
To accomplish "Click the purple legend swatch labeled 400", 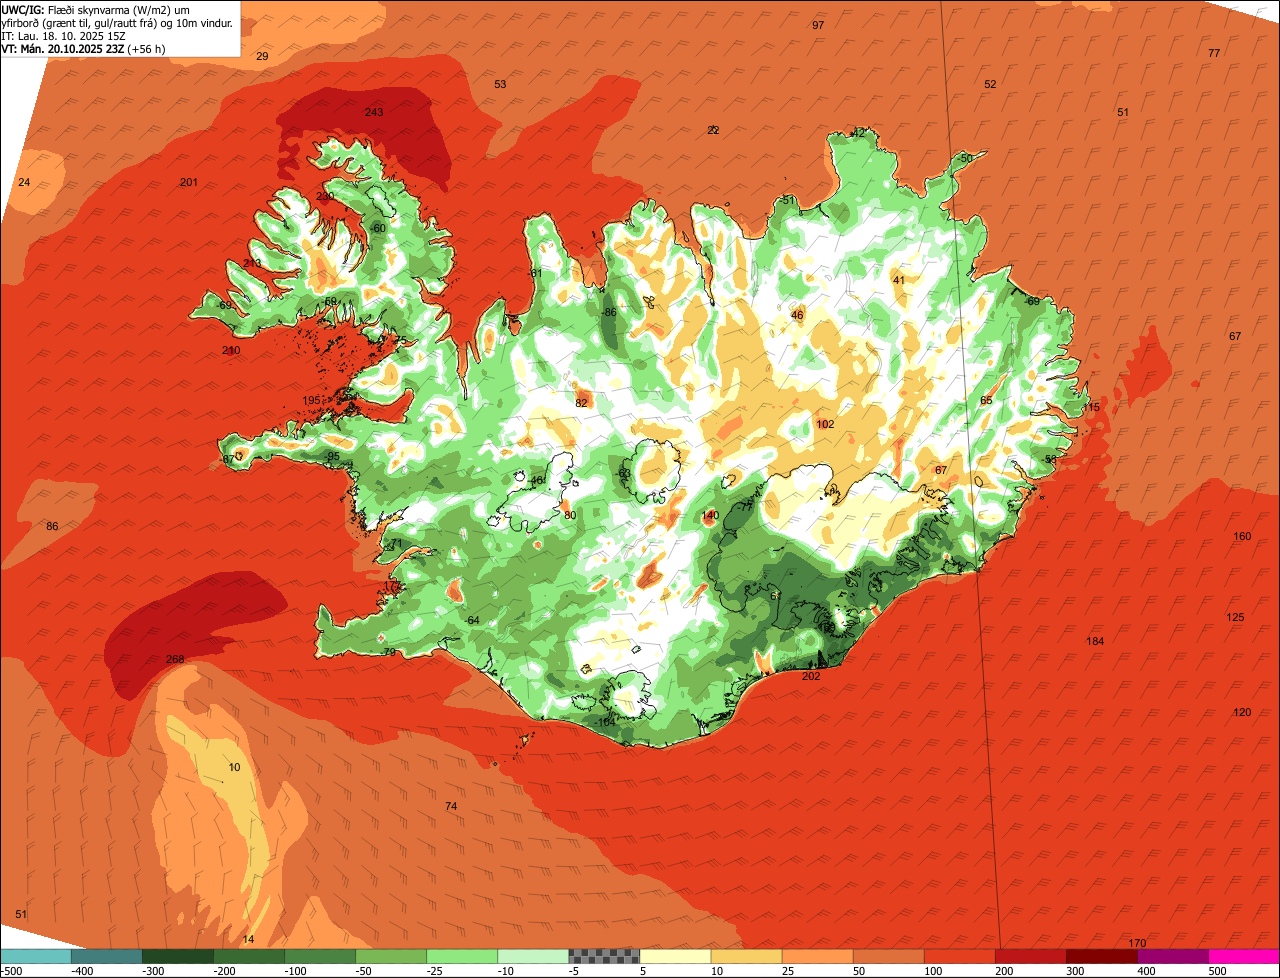I will [x=1173, y=956].
